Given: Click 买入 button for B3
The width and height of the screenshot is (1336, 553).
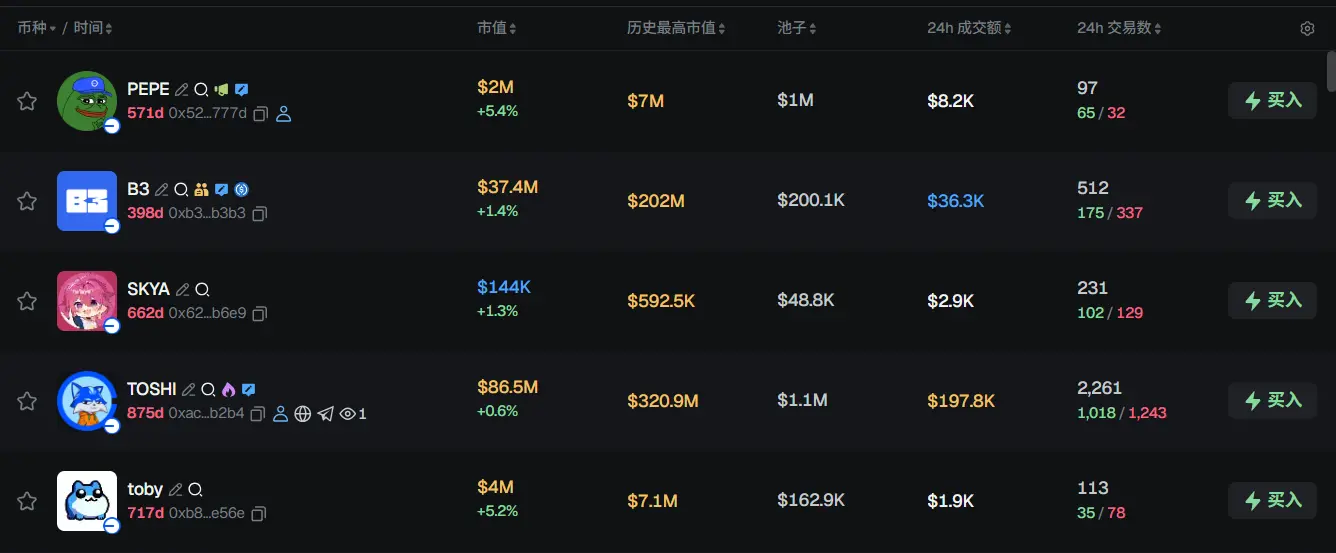Looking at the screenshot, I should [1272, 201].
